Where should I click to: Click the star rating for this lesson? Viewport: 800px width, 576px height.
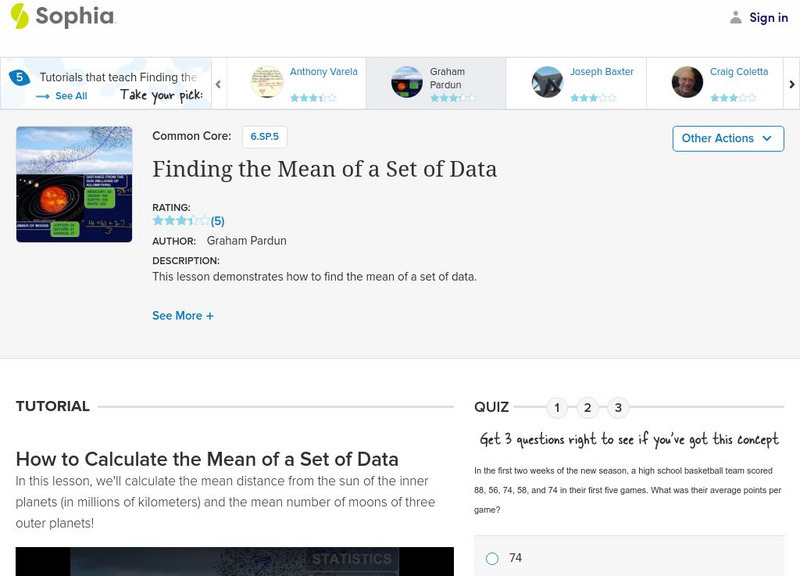[181, 221]
